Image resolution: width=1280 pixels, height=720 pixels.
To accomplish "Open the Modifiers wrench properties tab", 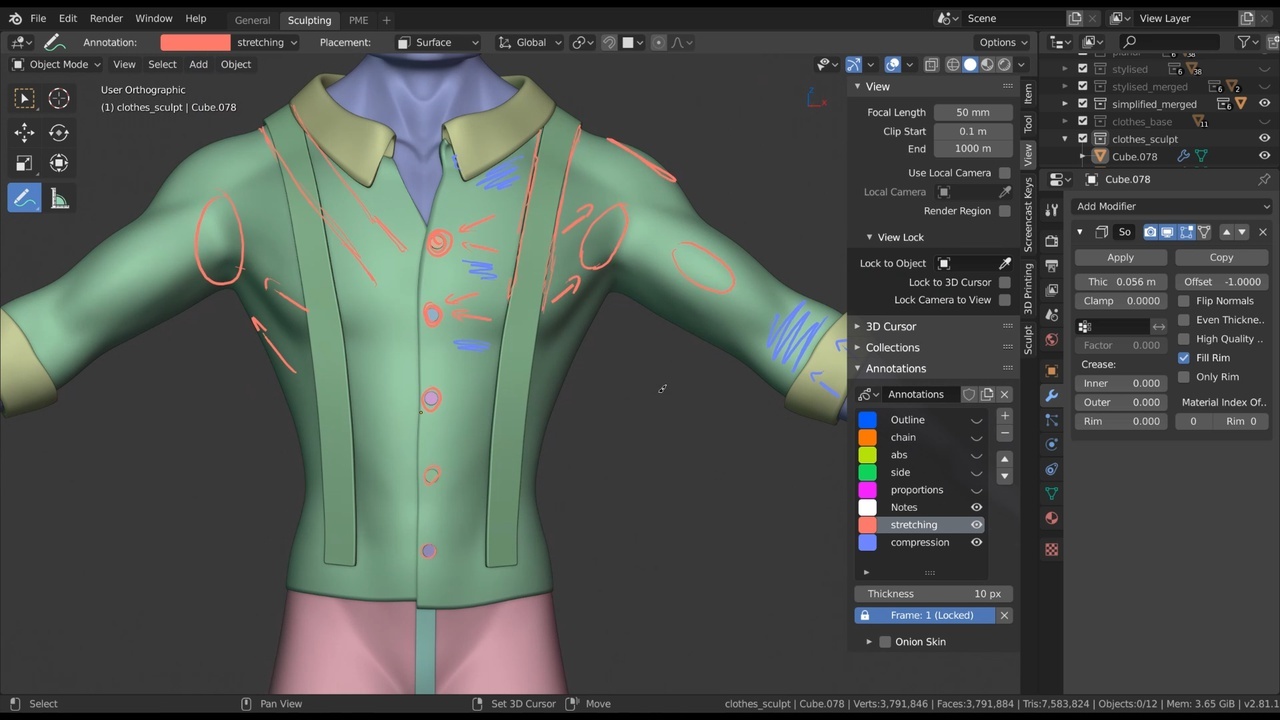I will coord(1051,395).
